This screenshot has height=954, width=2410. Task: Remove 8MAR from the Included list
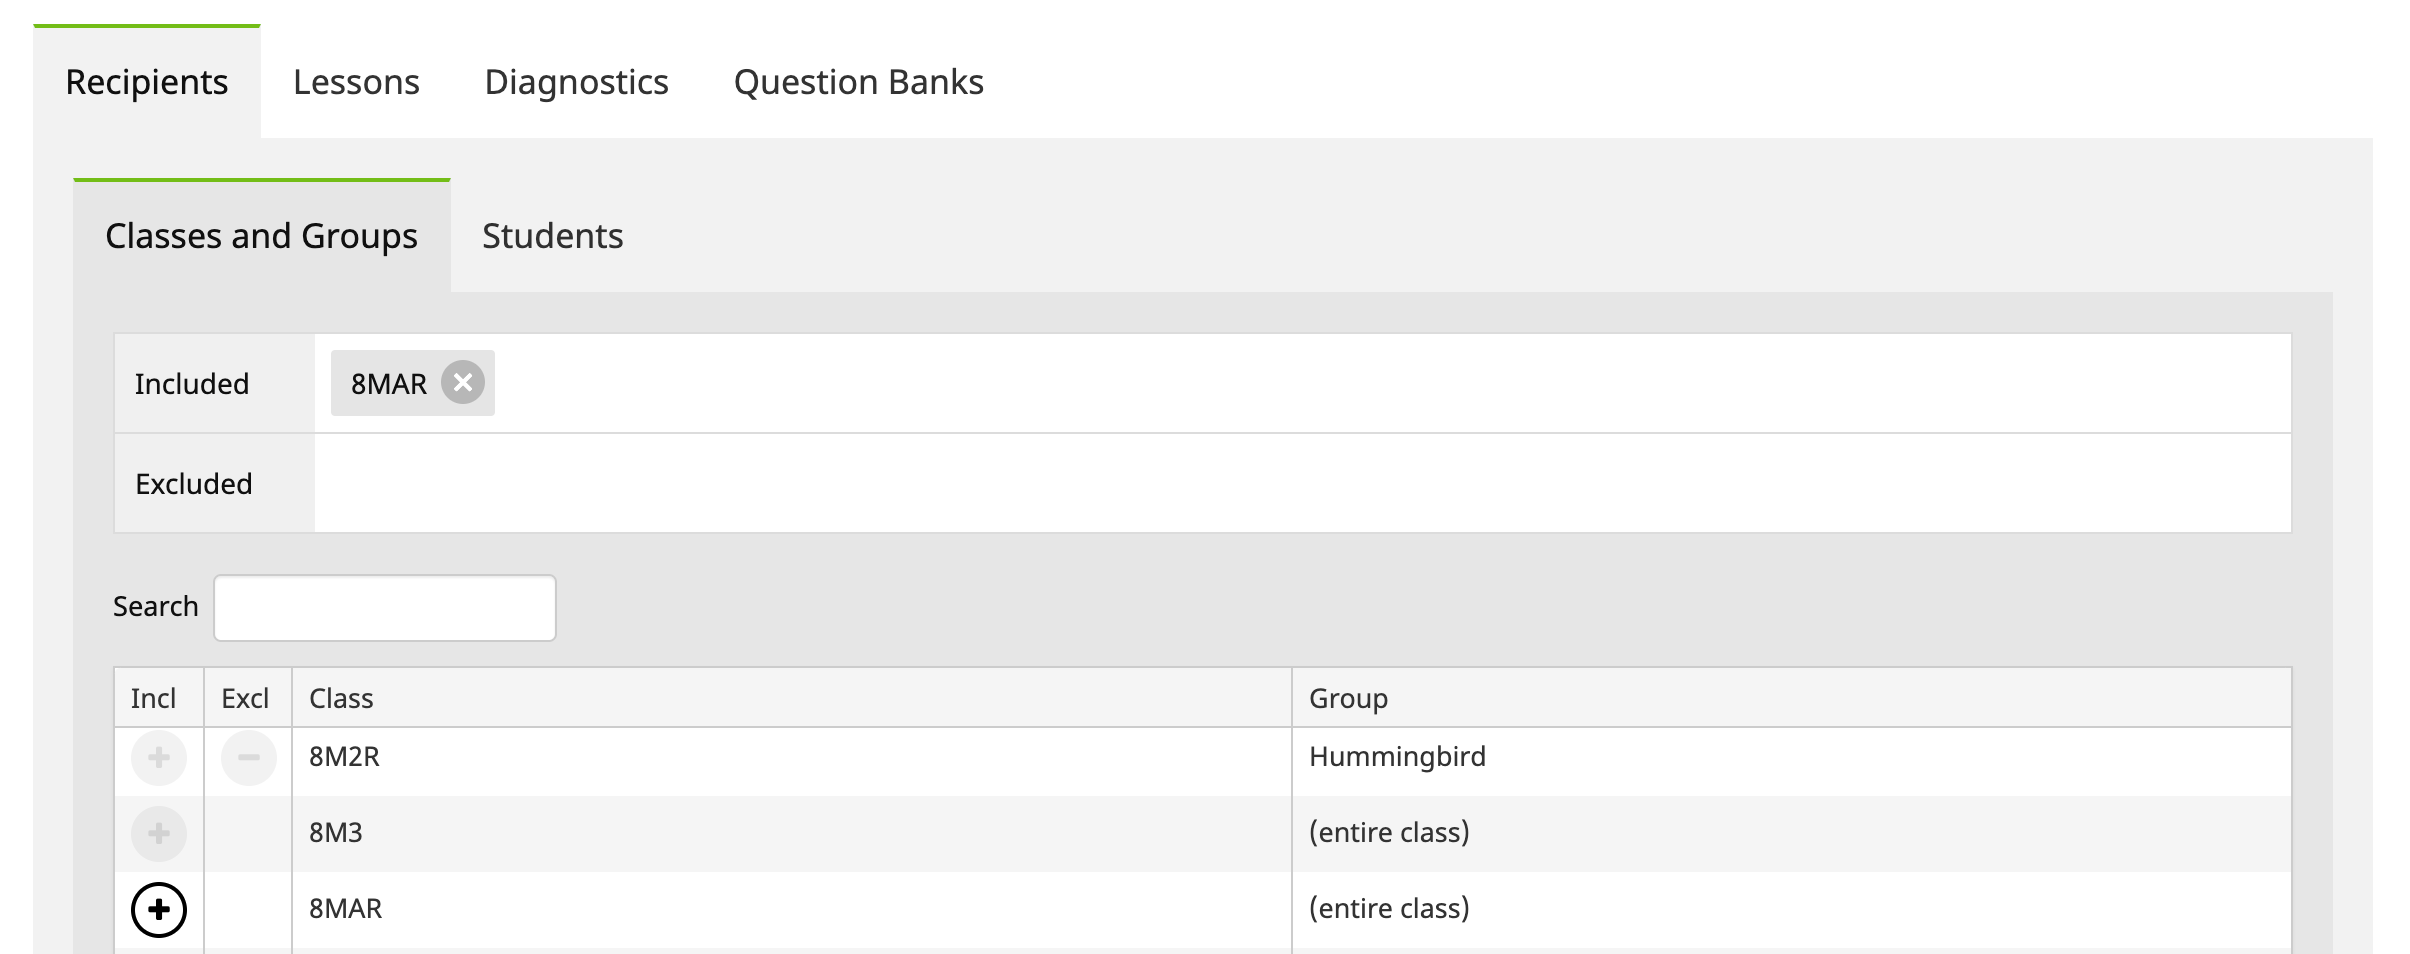462,382
